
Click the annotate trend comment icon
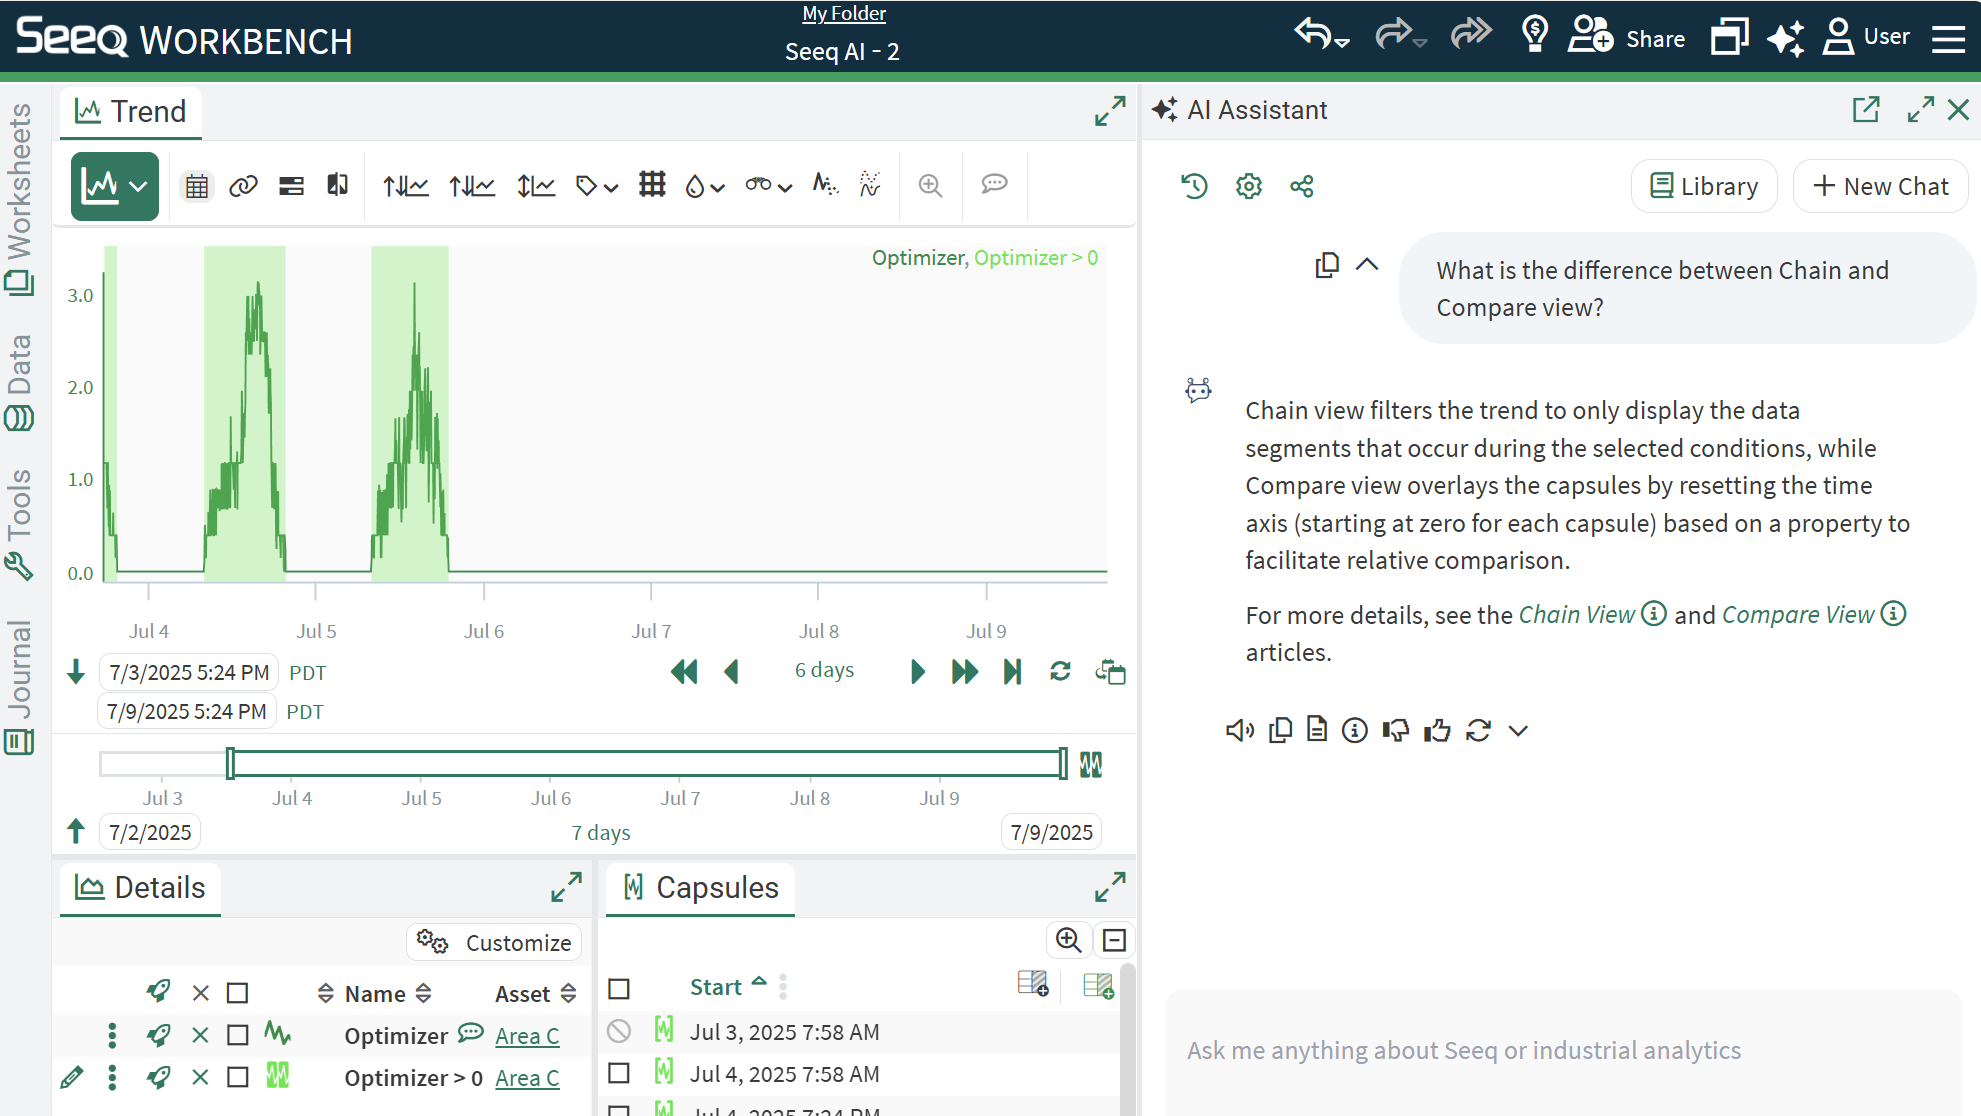pos(994,185)
